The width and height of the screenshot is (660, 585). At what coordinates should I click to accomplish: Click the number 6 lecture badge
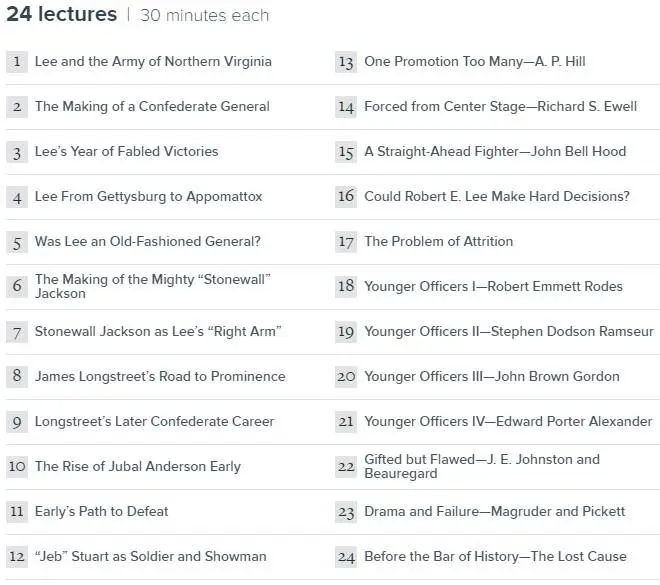click(17, 286)
